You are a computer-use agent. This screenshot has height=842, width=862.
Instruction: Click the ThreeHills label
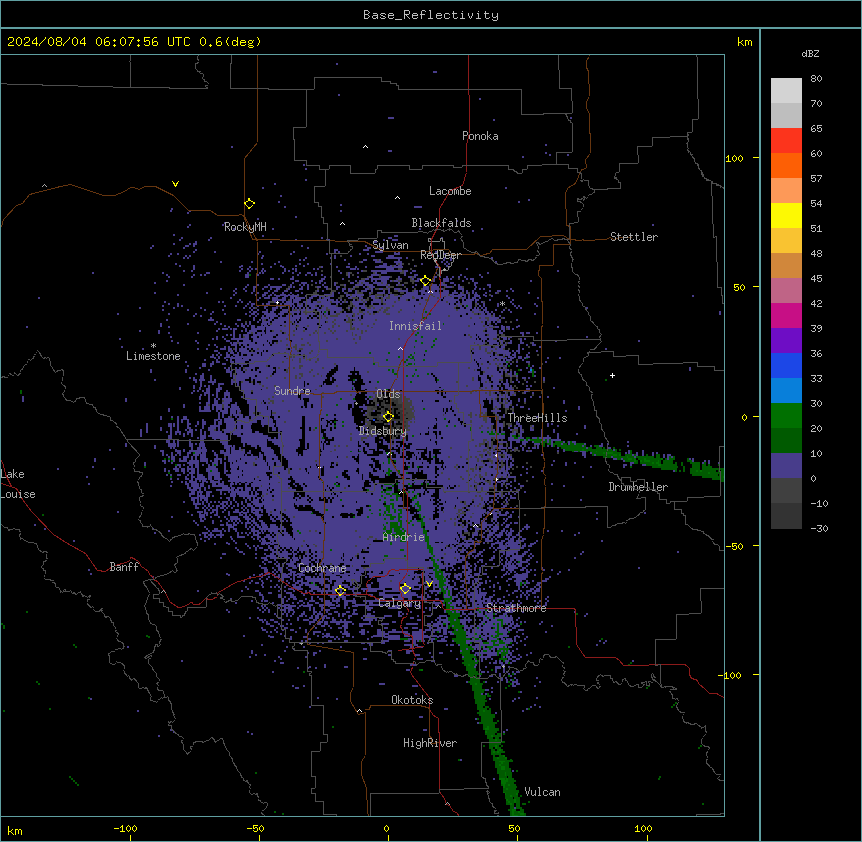pos(537,418)
